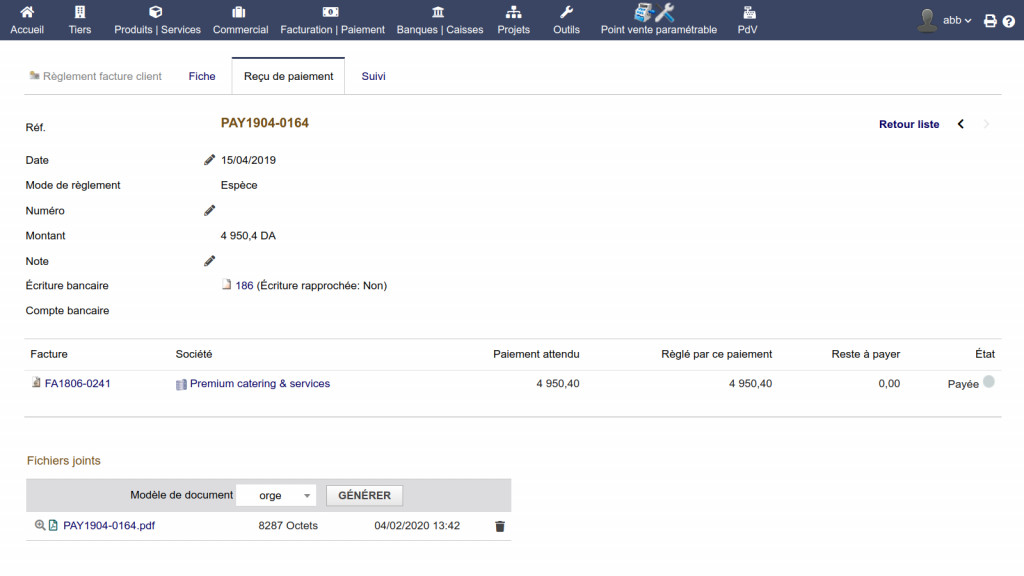
Task: Switch to the Fiche tab
Action: pyautogui.click(x=202, y=76)
